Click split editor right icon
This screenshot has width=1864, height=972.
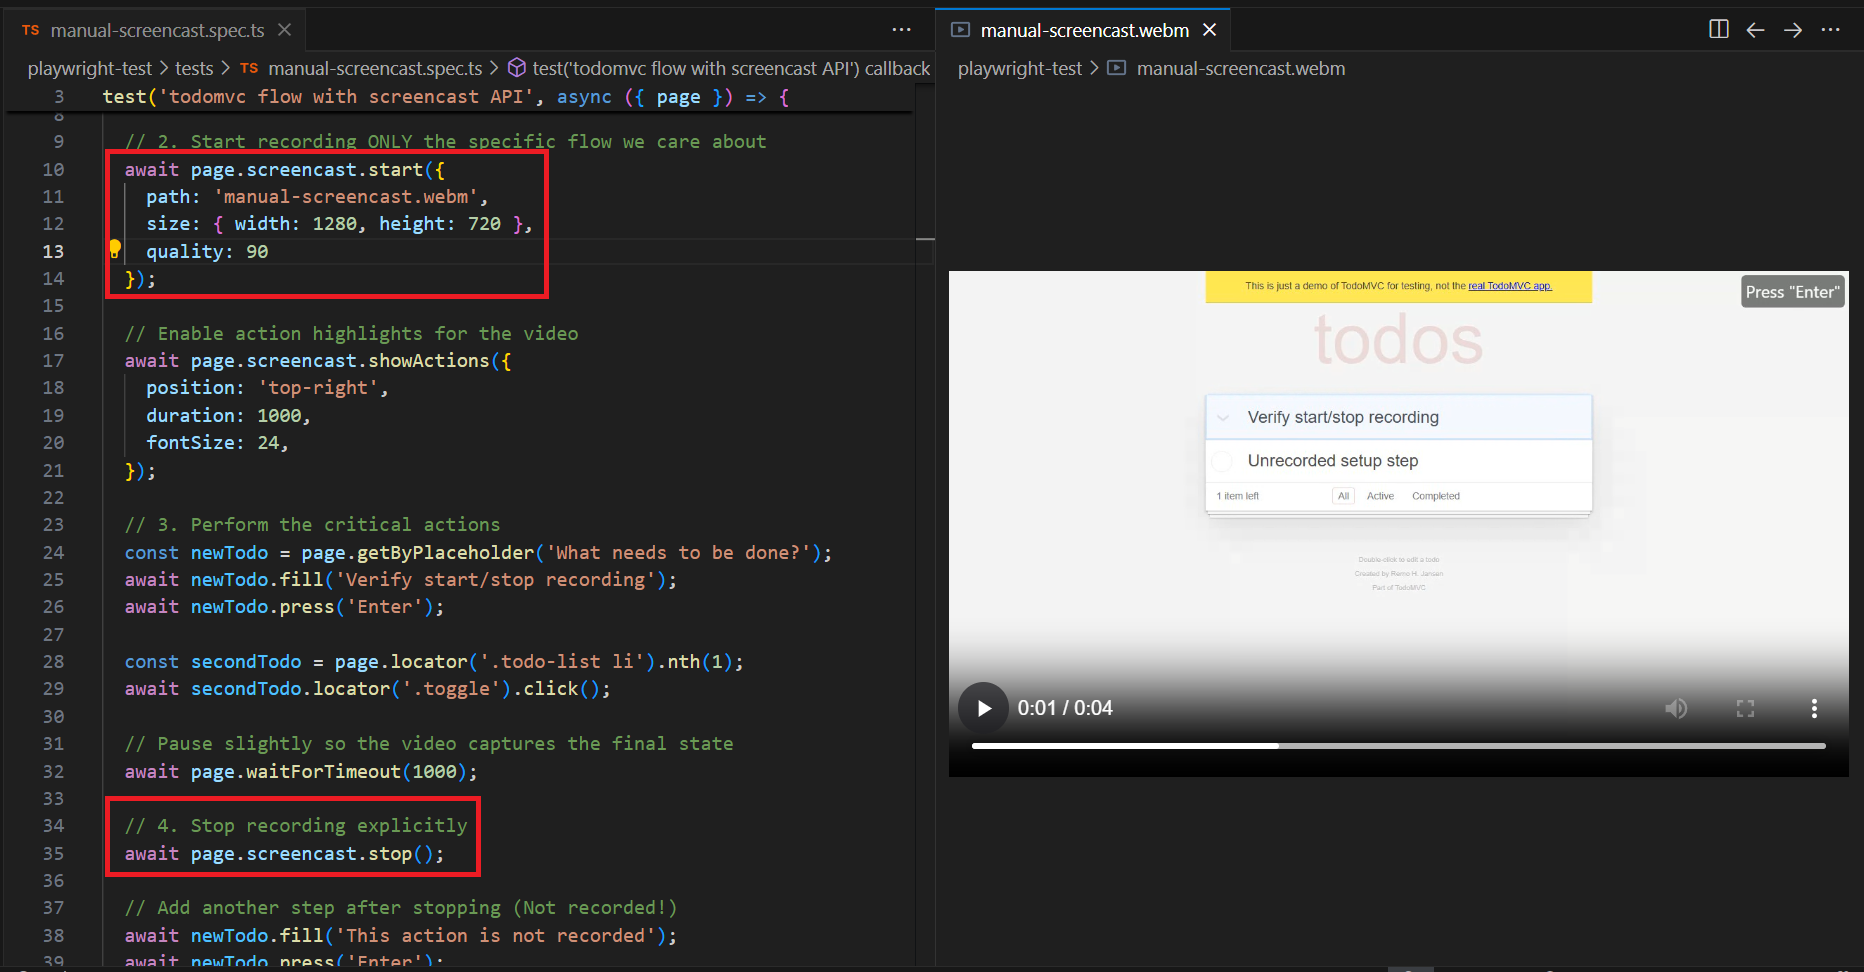tap(1718, 30)
